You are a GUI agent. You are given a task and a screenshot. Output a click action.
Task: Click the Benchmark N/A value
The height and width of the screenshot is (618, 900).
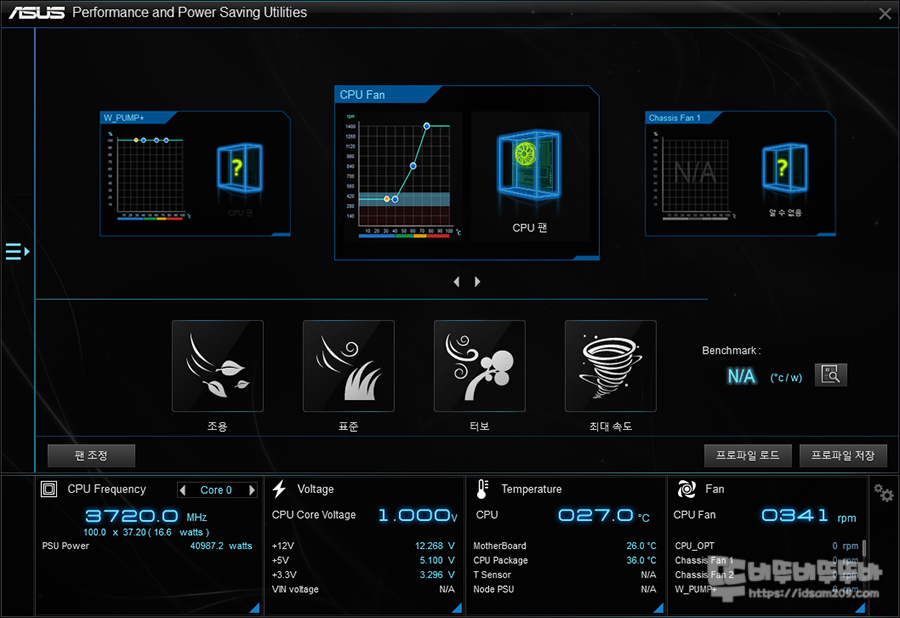(742, 376)
